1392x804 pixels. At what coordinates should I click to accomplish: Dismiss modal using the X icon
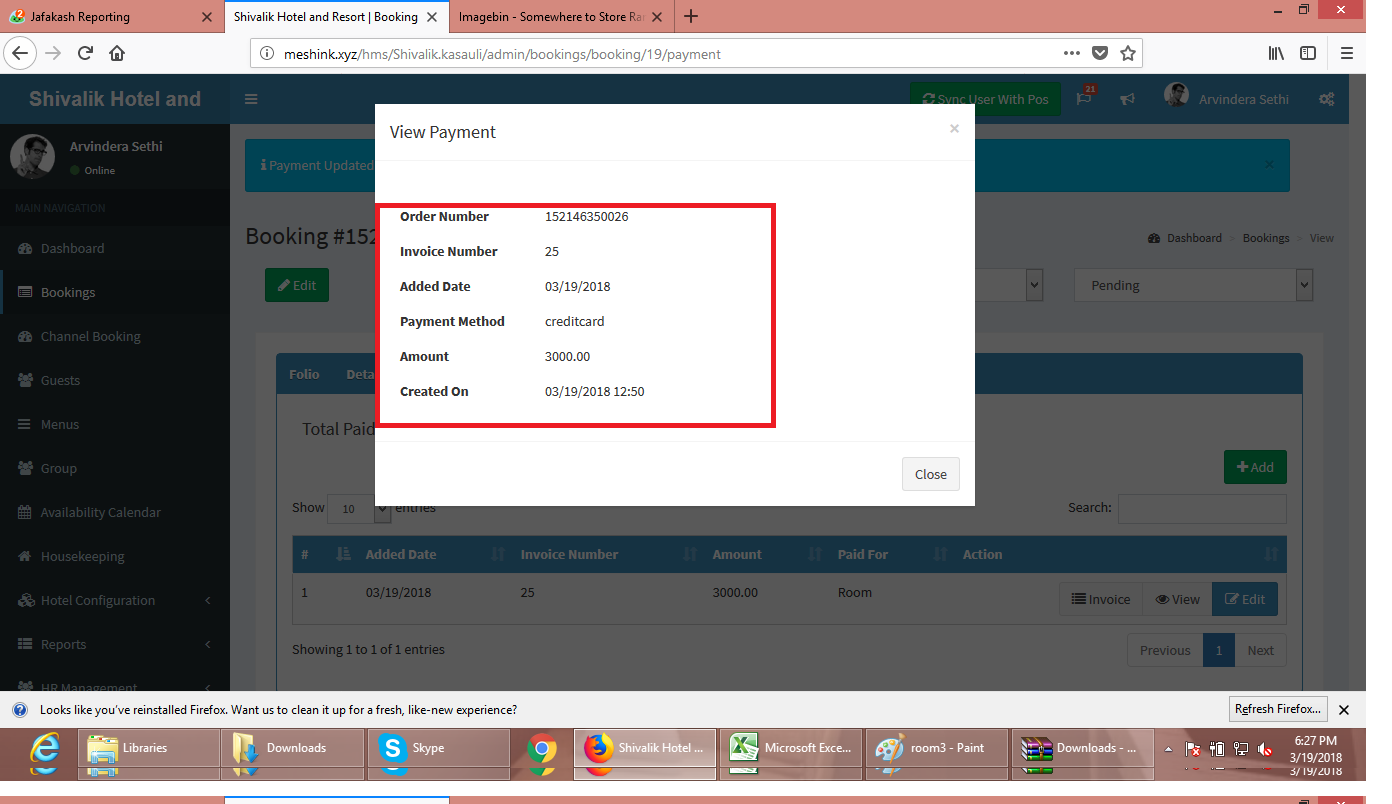coord(954,128)
